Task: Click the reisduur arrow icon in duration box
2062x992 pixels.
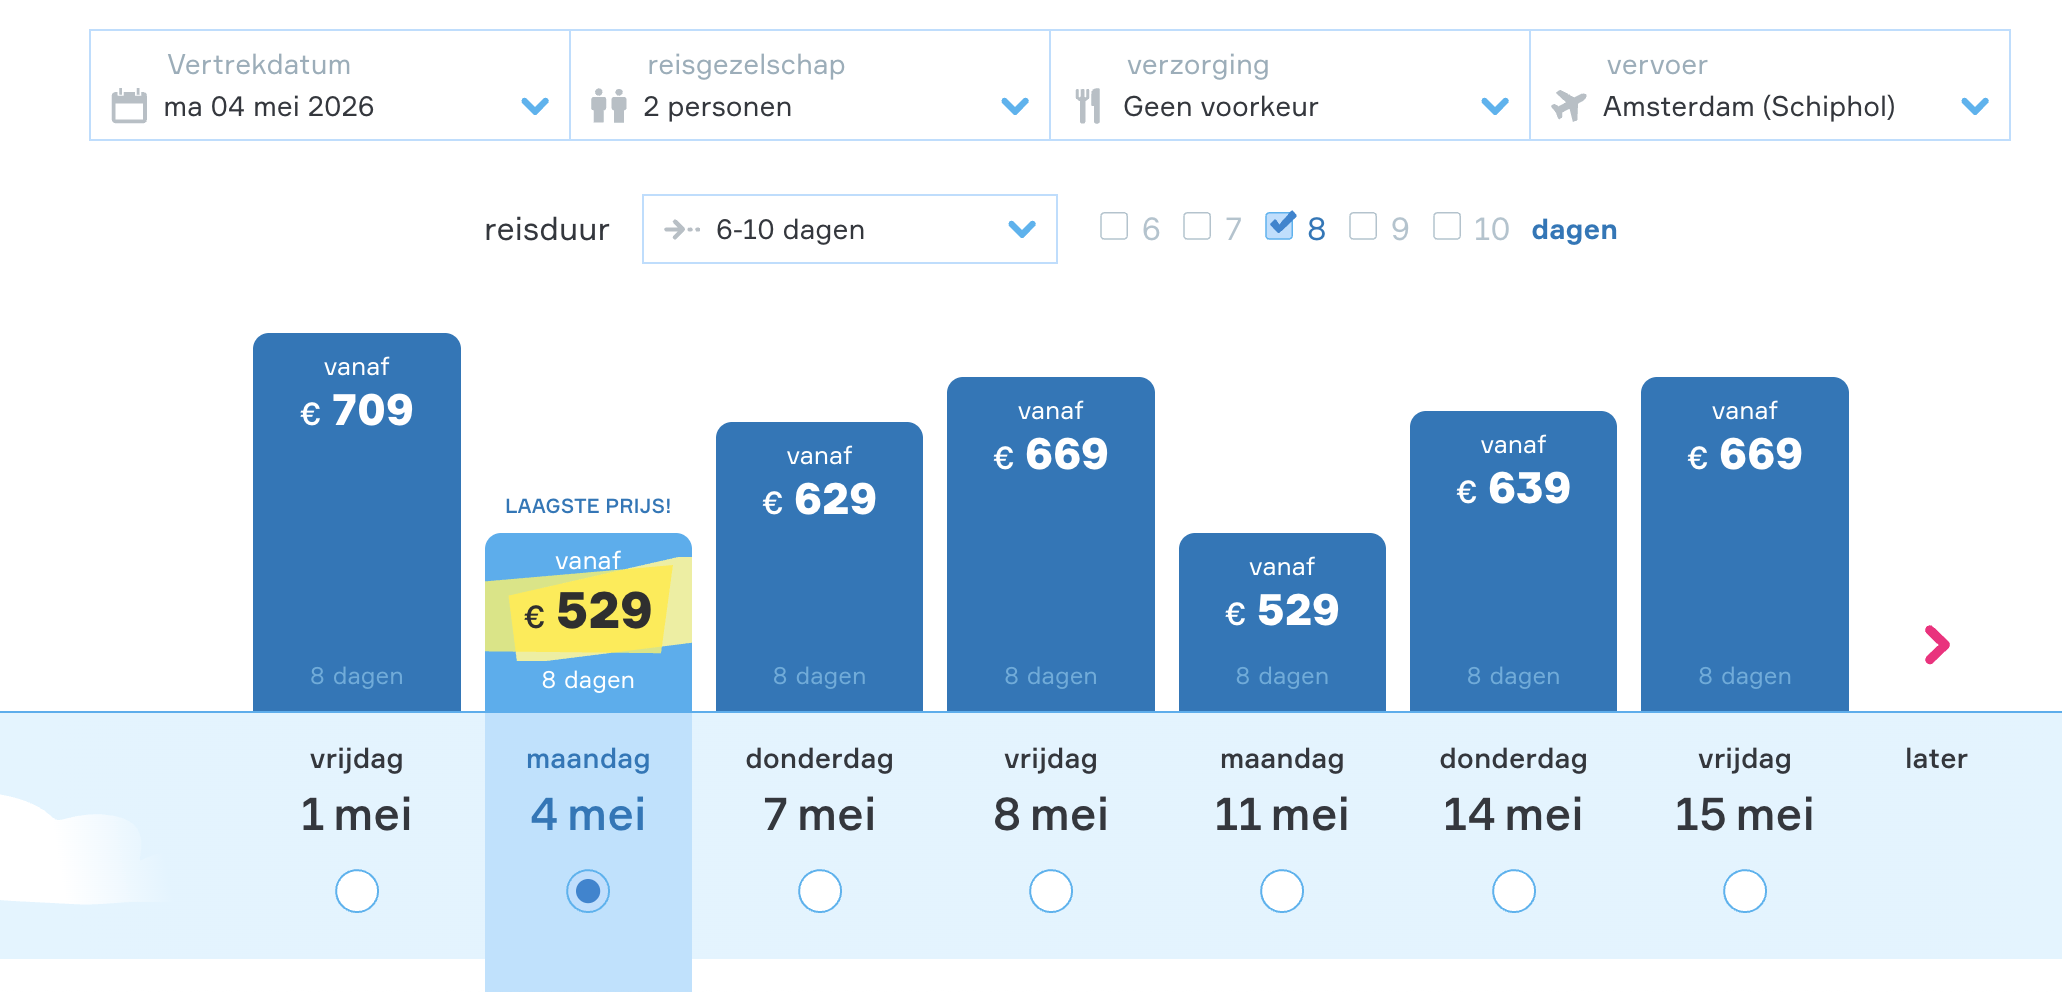Action: coord(682,230)
